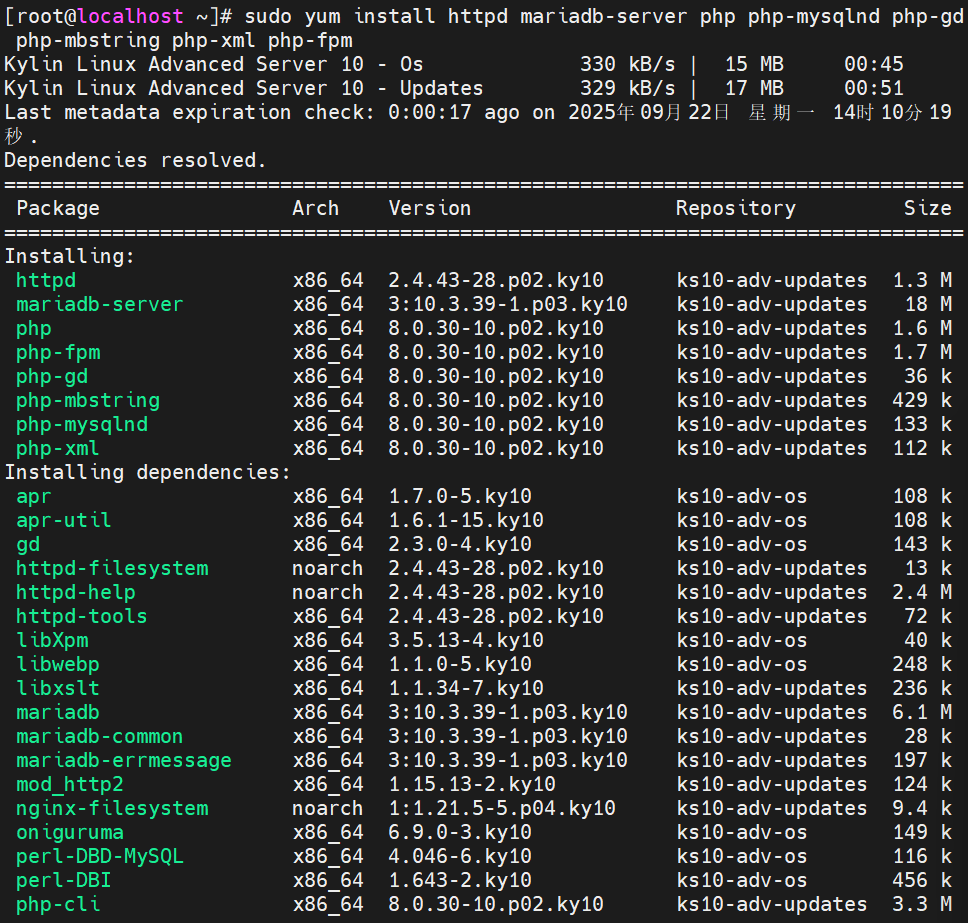Click the 'Installing:' section heading
This screenshot has height=923, width=968.
70,257
